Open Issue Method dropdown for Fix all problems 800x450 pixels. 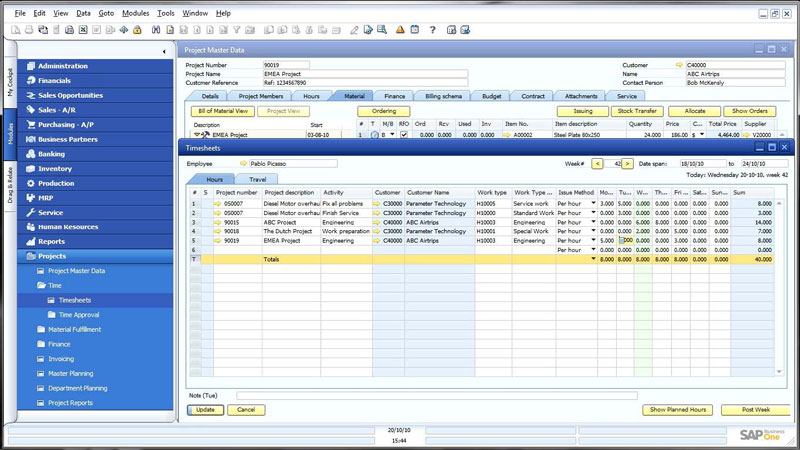593,204
